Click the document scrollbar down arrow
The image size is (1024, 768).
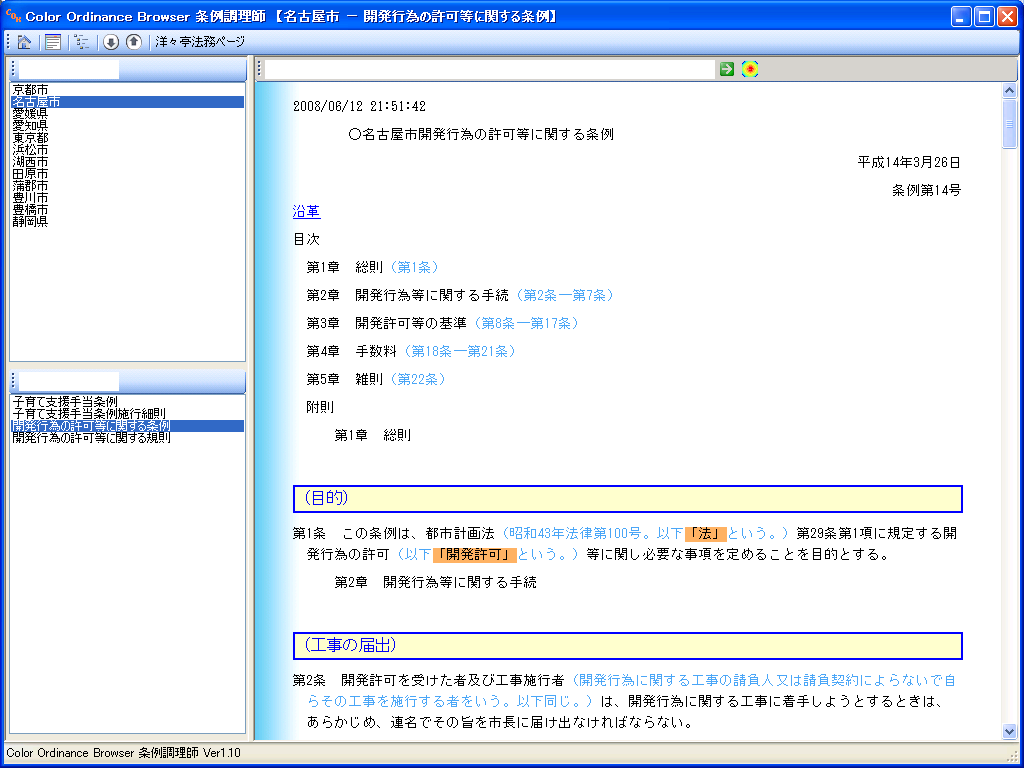click(x=1009, y=732)
